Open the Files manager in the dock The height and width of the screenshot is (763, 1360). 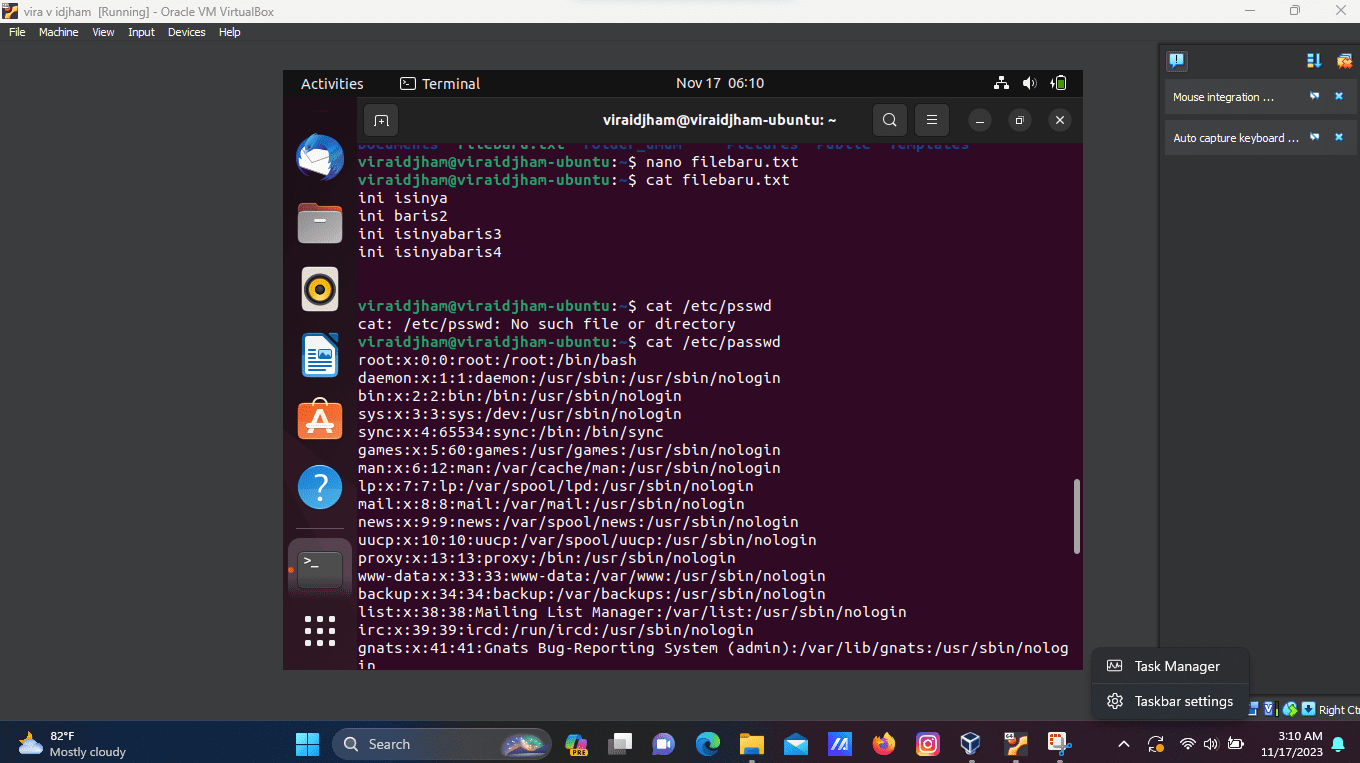(x=320, y=223)
